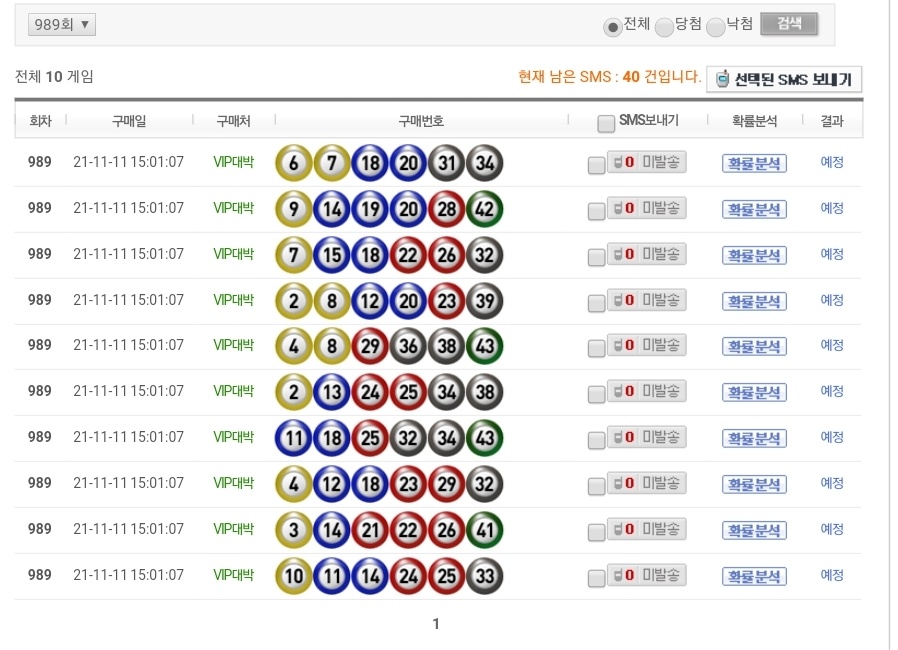898x650 pixels.
Task: Click the yellow number 6 lottery ball
Action: 294,163
